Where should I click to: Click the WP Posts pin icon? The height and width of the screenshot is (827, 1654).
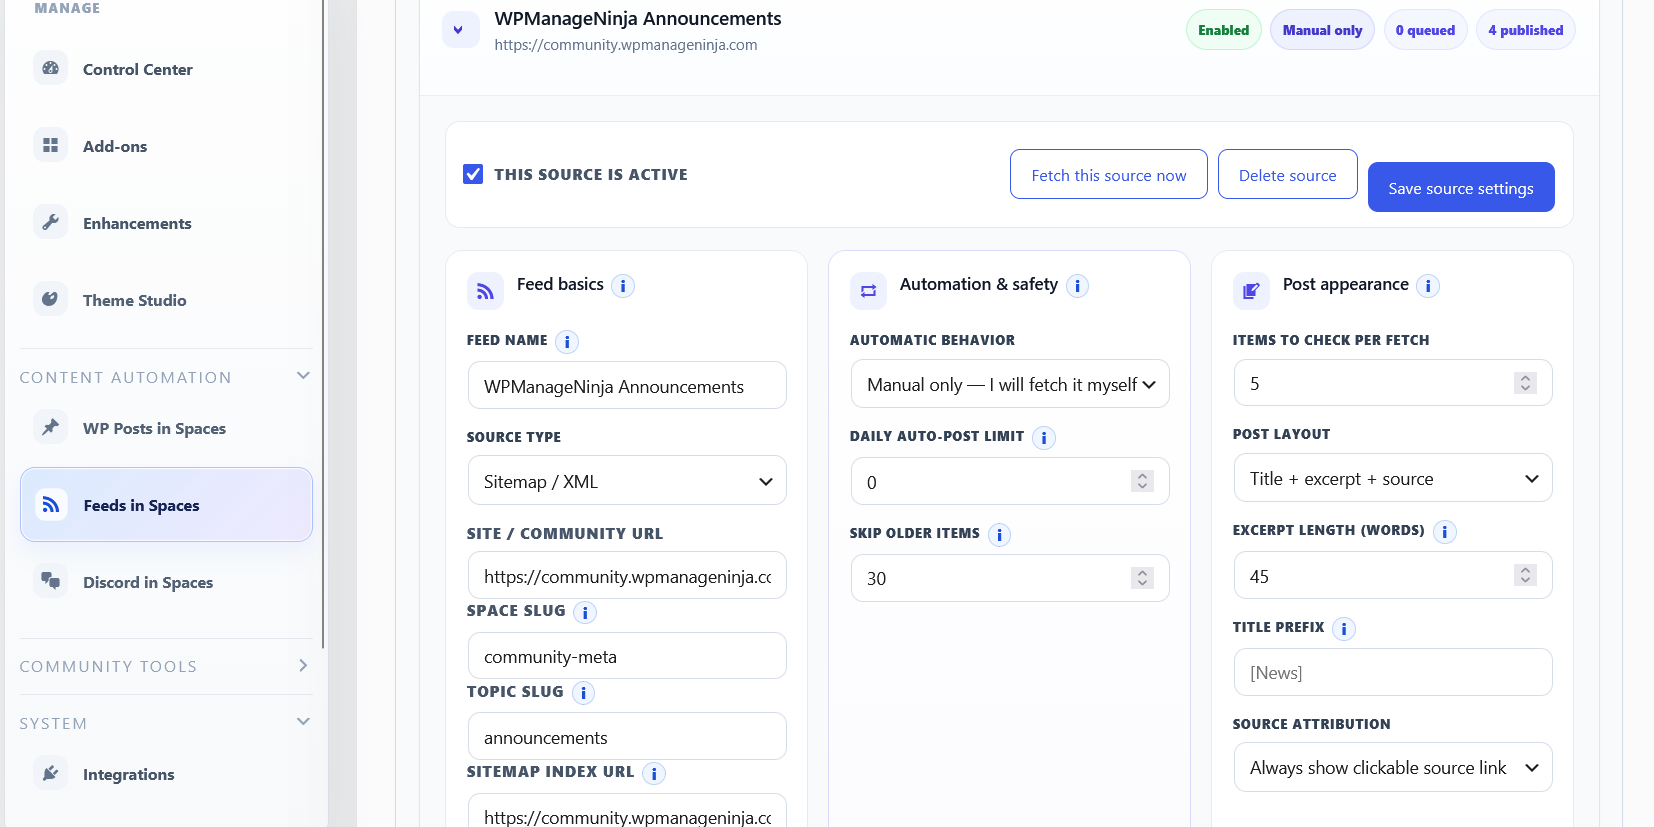tap(50, 427)
